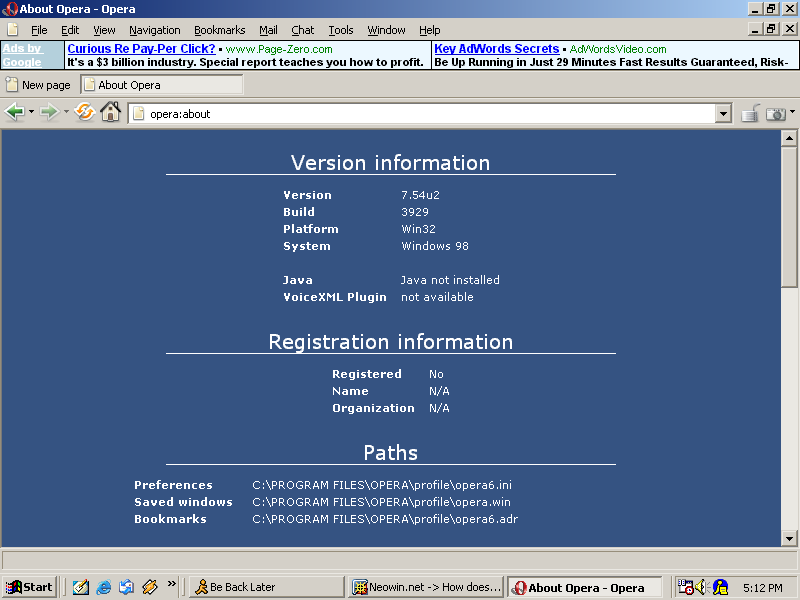Click the printer icon beside the address bar

coord(750,113)
